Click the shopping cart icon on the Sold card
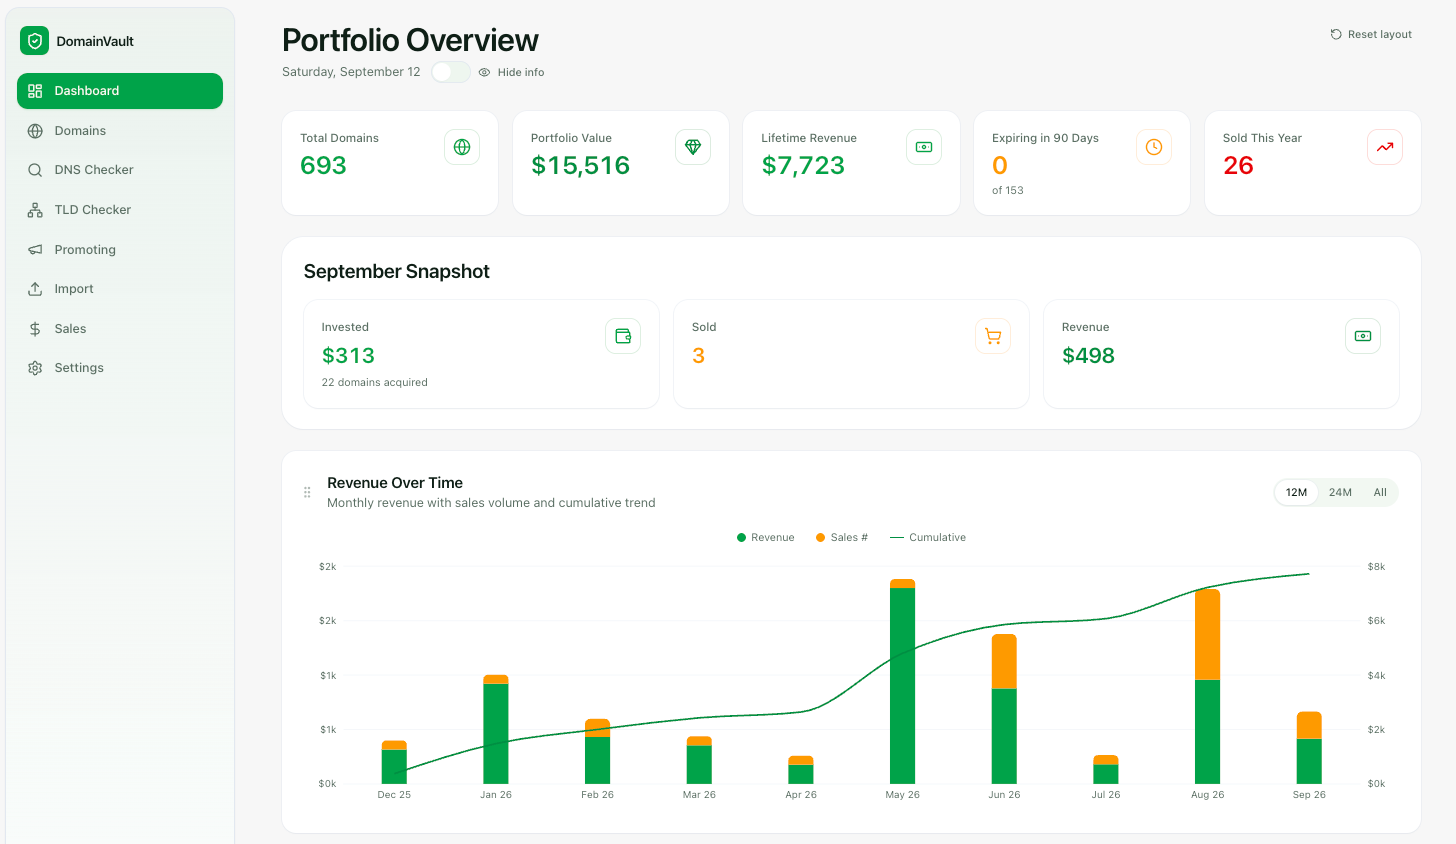The width and height of the screenshot is (1456, 844). (993, 336)
